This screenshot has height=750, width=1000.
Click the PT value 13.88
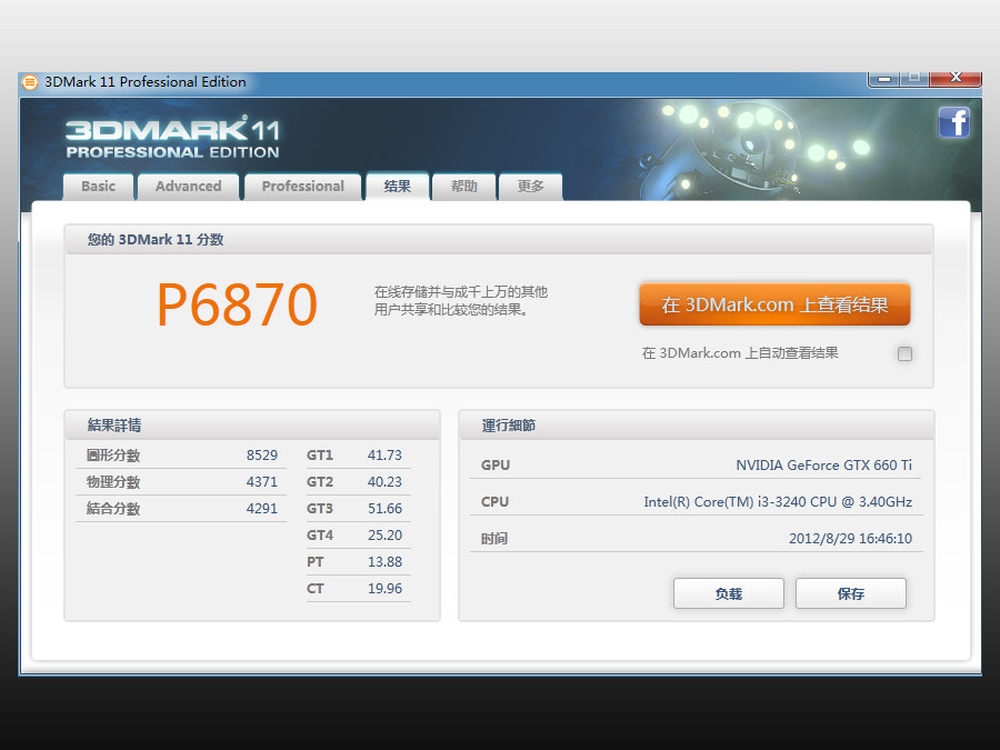[x=385, y=562]
